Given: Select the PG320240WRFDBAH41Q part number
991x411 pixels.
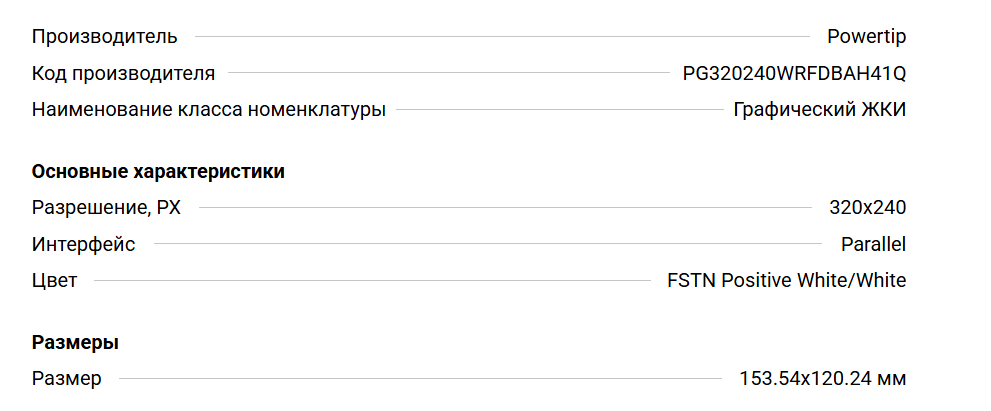Looking at the screenshot, I should [x=794, y=73].
